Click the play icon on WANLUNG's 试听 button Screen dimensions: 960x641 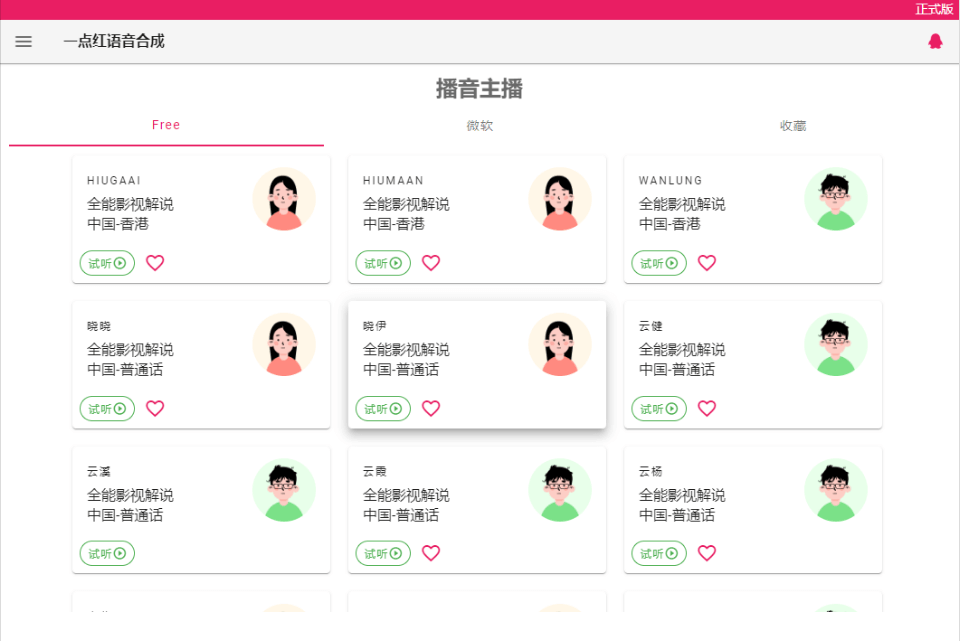pos(670,263)
